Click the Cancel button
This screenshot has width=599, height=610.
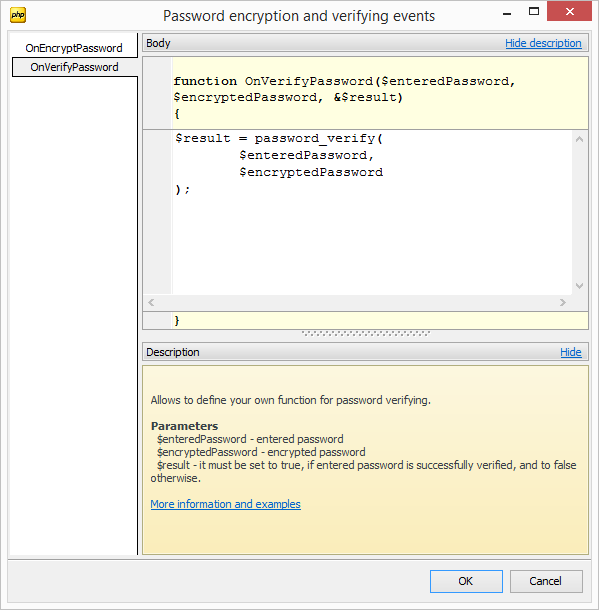coord(546,581)
